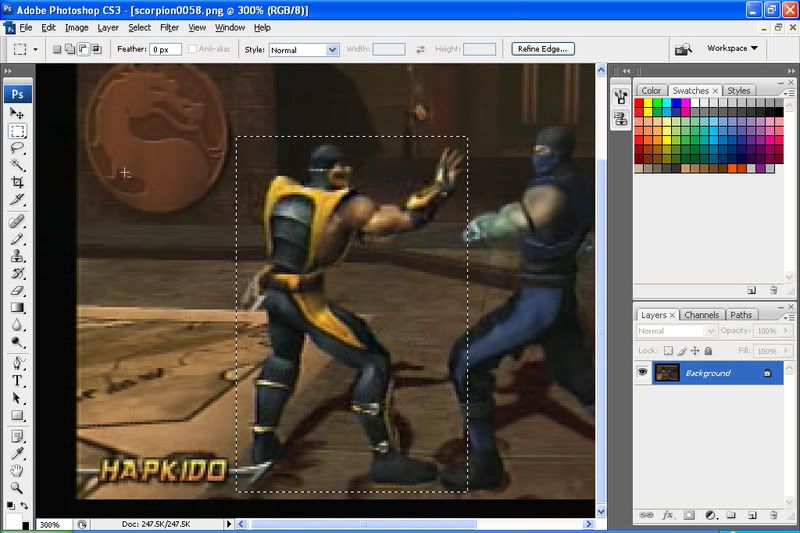Select the History Brush tool
800x533 pixels.
(x=17, y=273)
